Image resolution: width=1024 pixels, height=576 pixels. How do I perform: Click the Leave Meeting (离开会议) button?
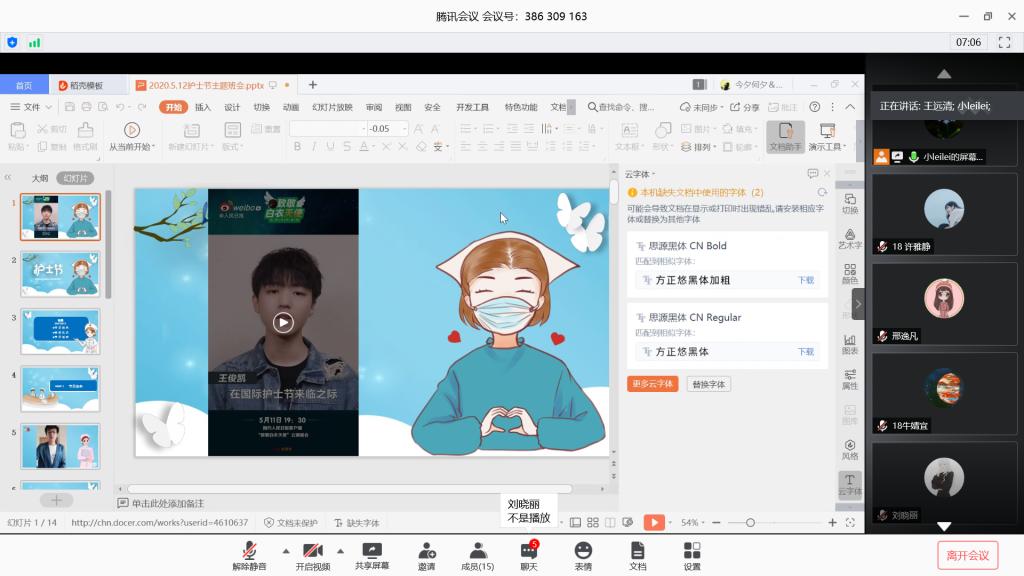[967, 555]
